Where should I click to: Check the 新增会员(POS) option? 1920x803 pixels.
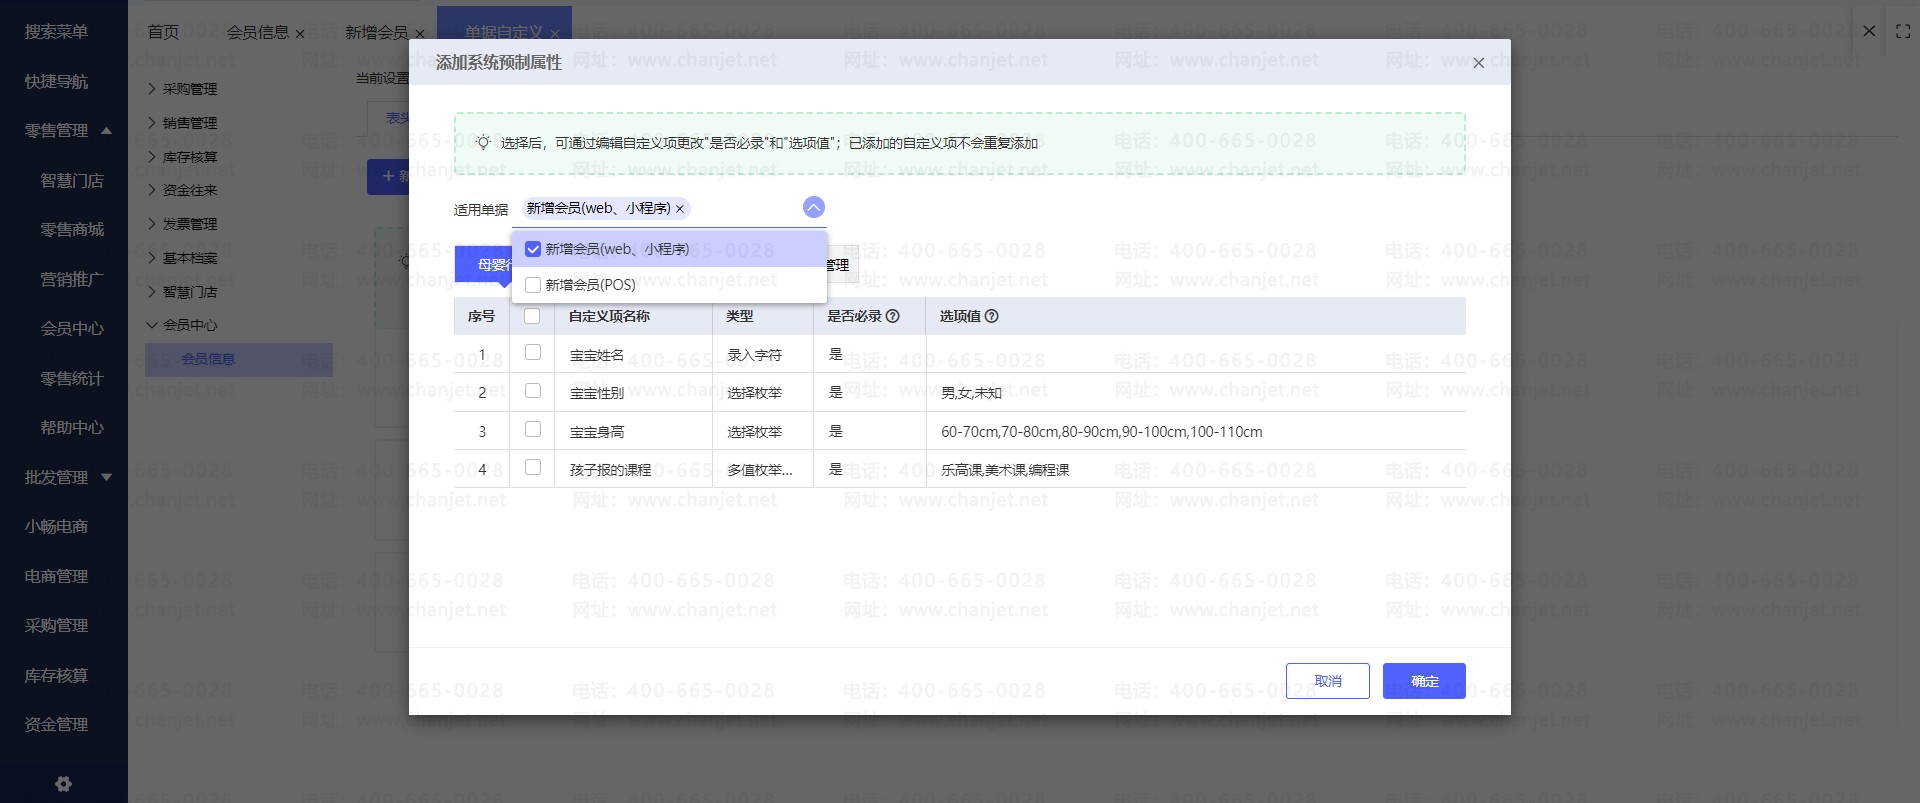point(533,285)
